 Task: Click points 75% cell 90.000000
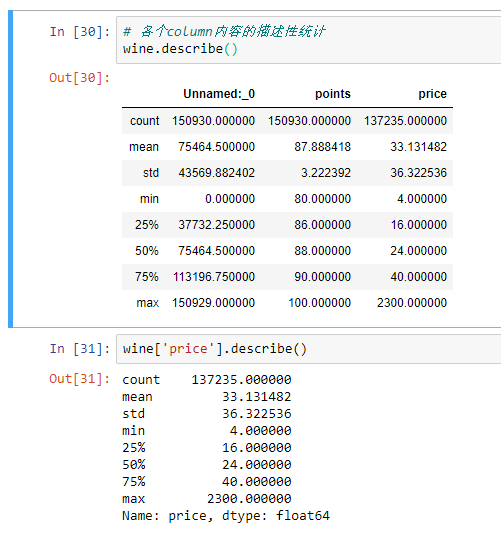323,277
